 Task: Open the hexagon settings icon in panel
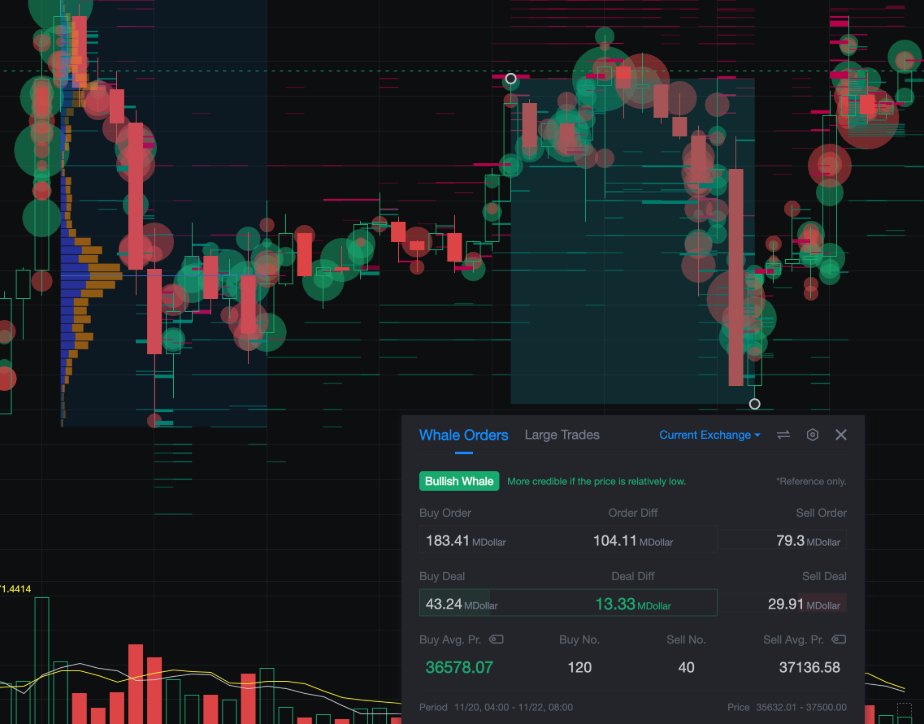812,435
